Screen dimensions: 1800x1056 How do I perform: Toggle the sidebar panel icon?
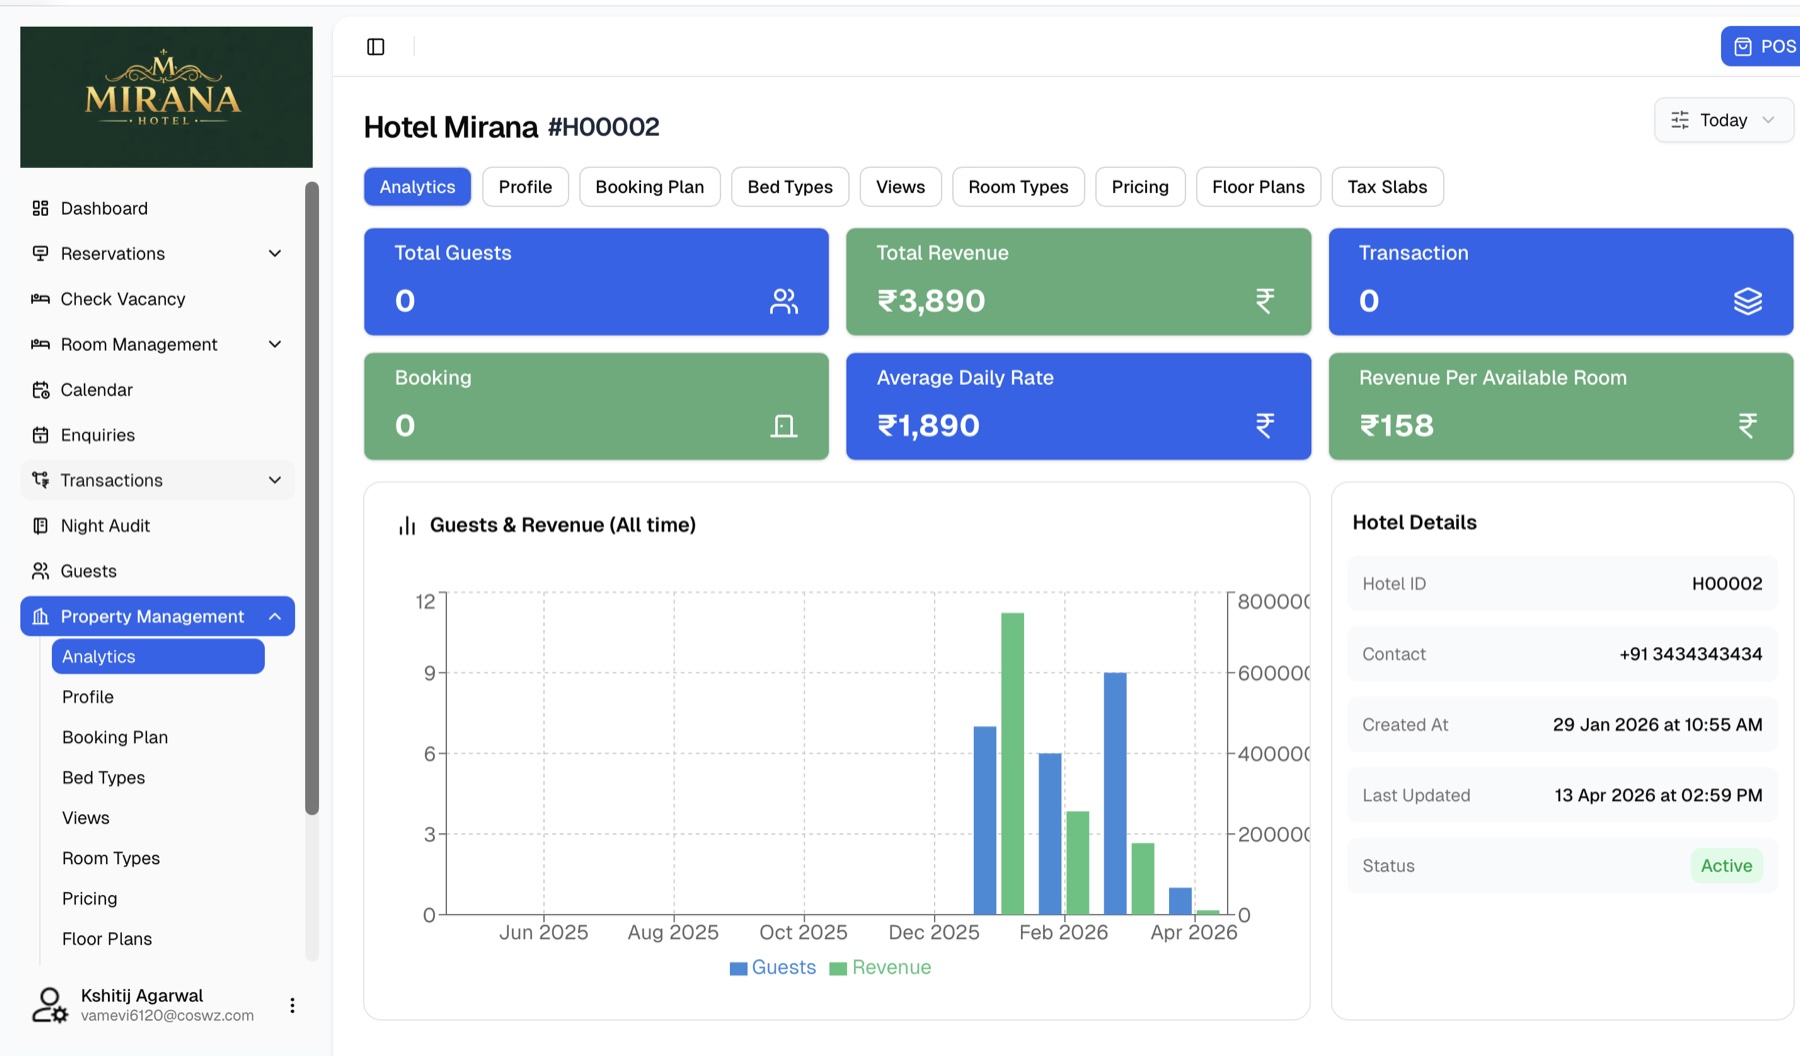click(x=376, y=46)
